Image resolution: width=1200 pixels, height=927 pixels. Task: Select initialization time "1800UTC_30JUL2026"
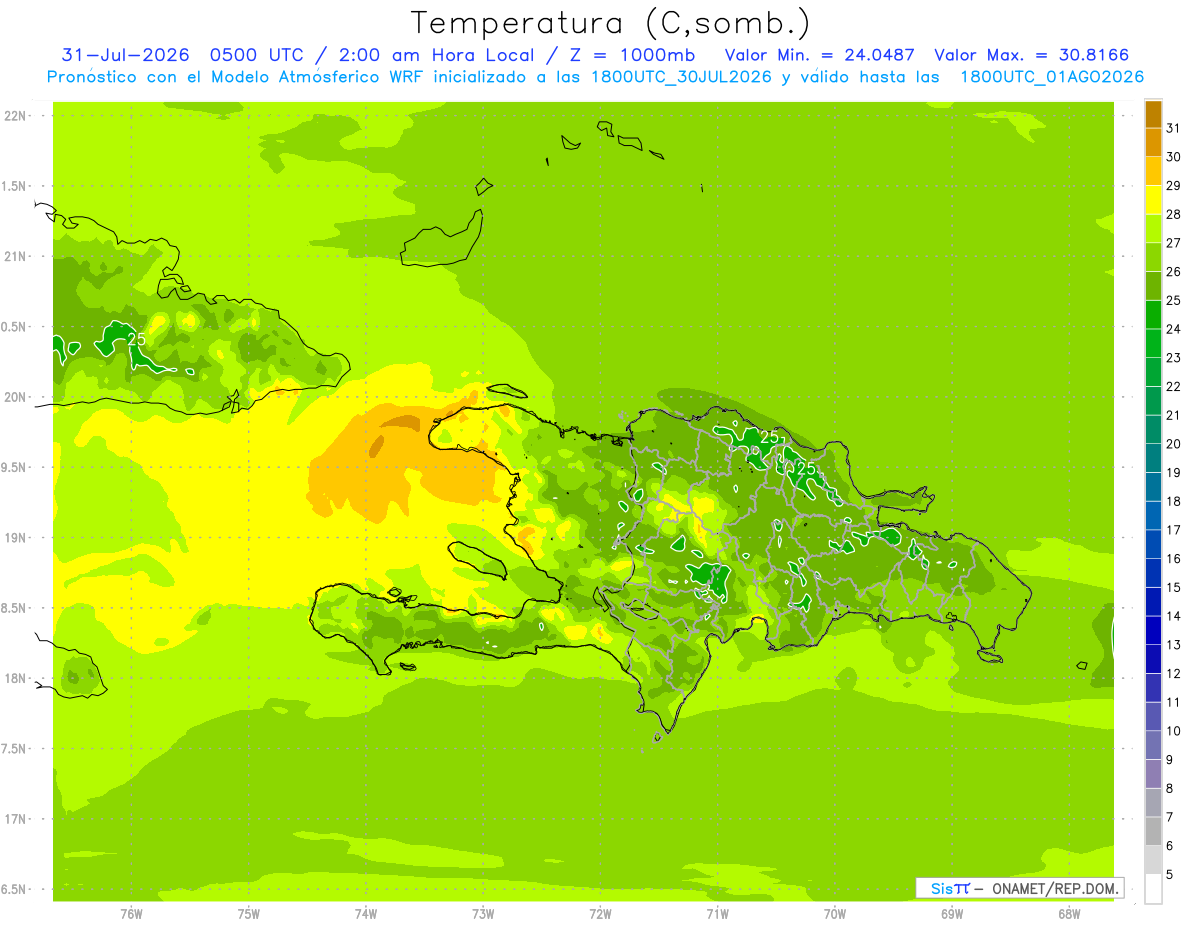click(x=681, y=77)
